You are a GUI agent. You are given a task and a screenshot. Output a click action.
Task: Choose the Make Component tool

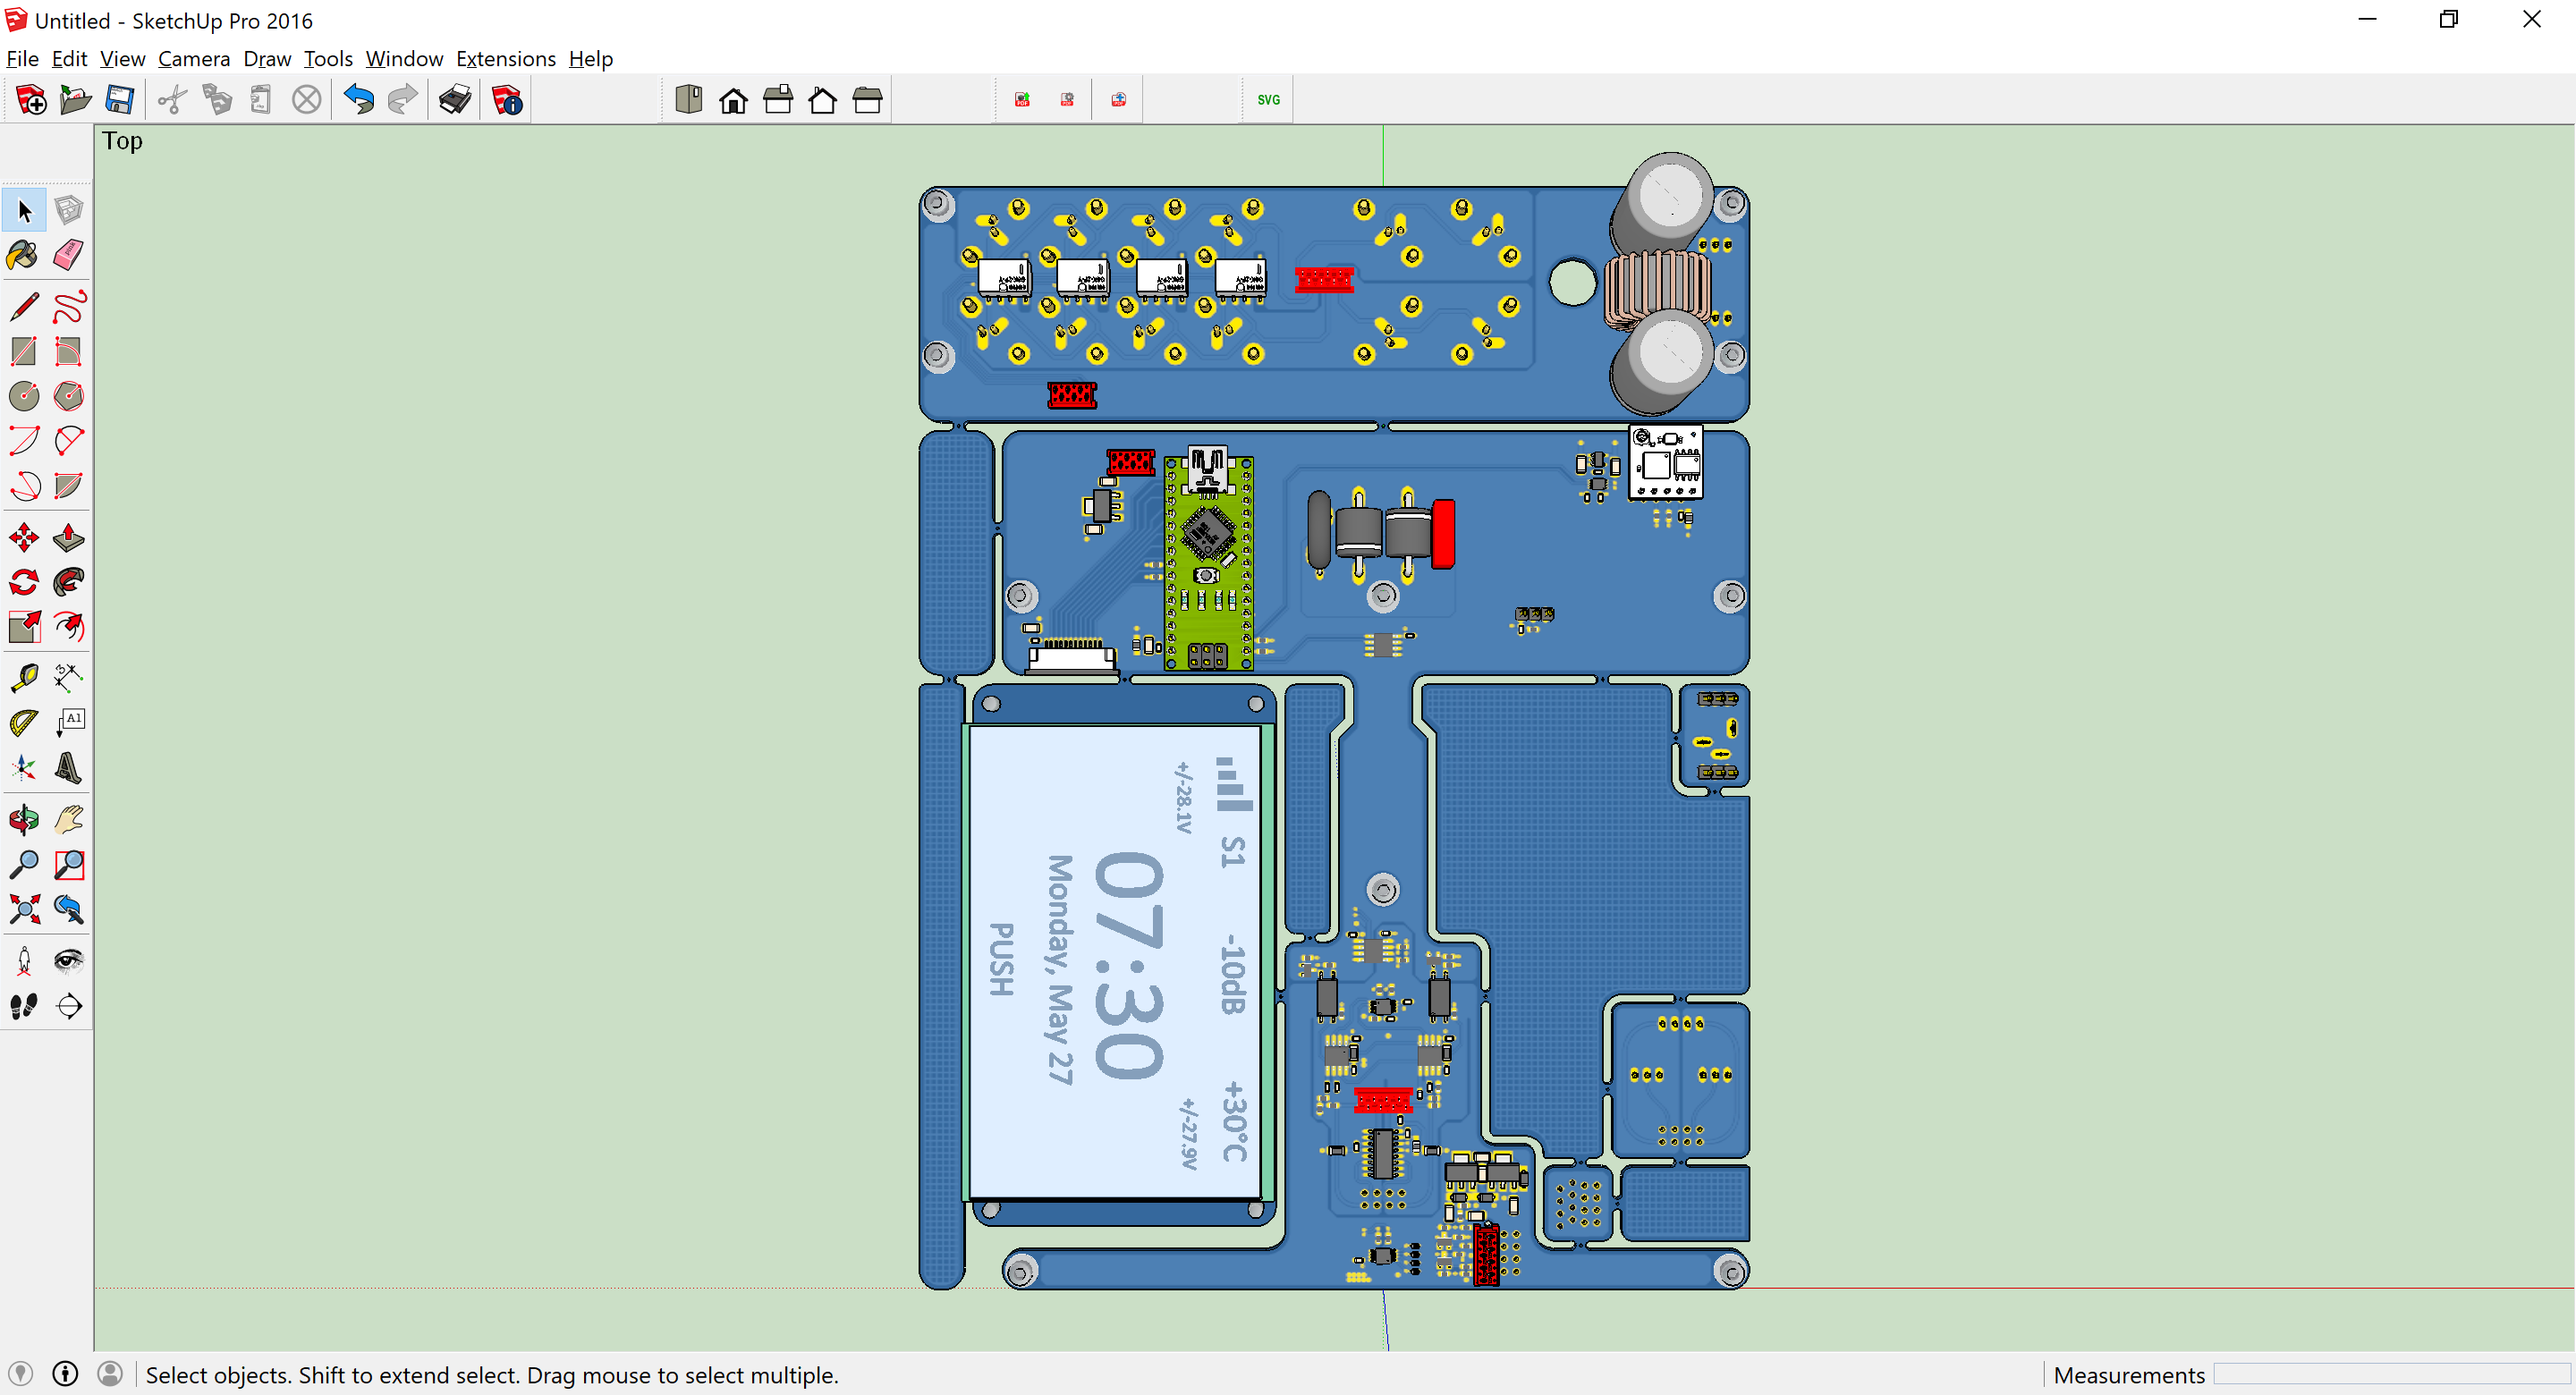[x=68, y=210]
